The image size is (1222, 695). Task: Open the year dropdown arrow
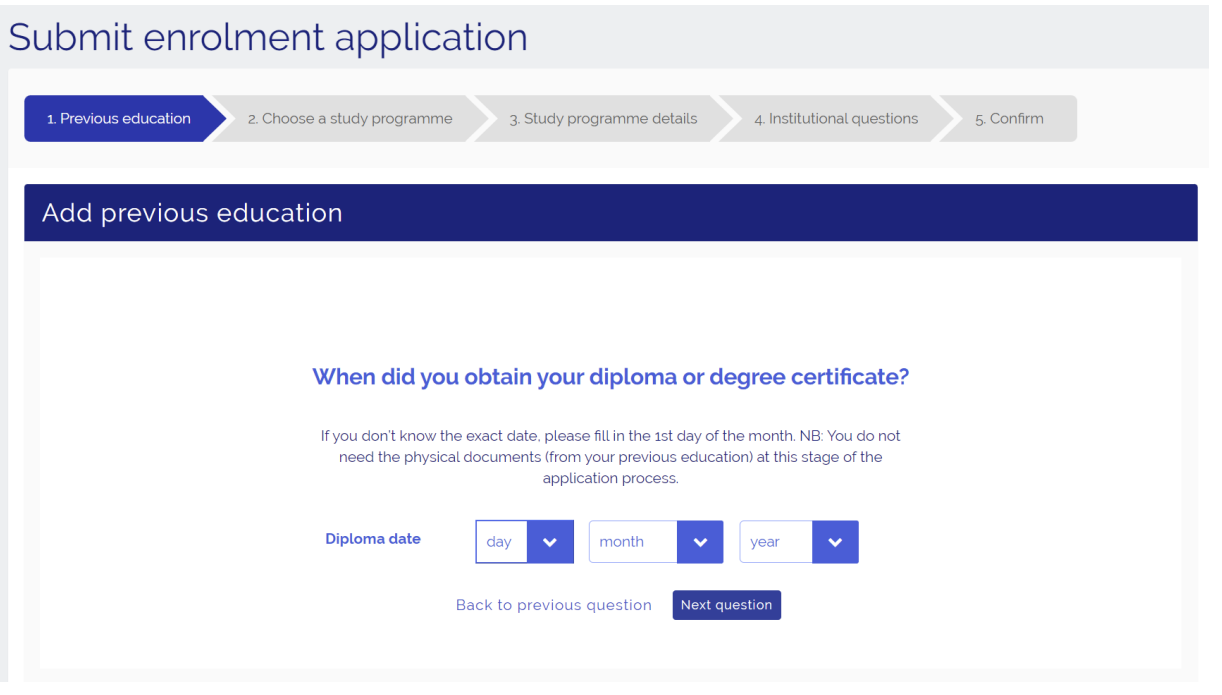(835, 542)
